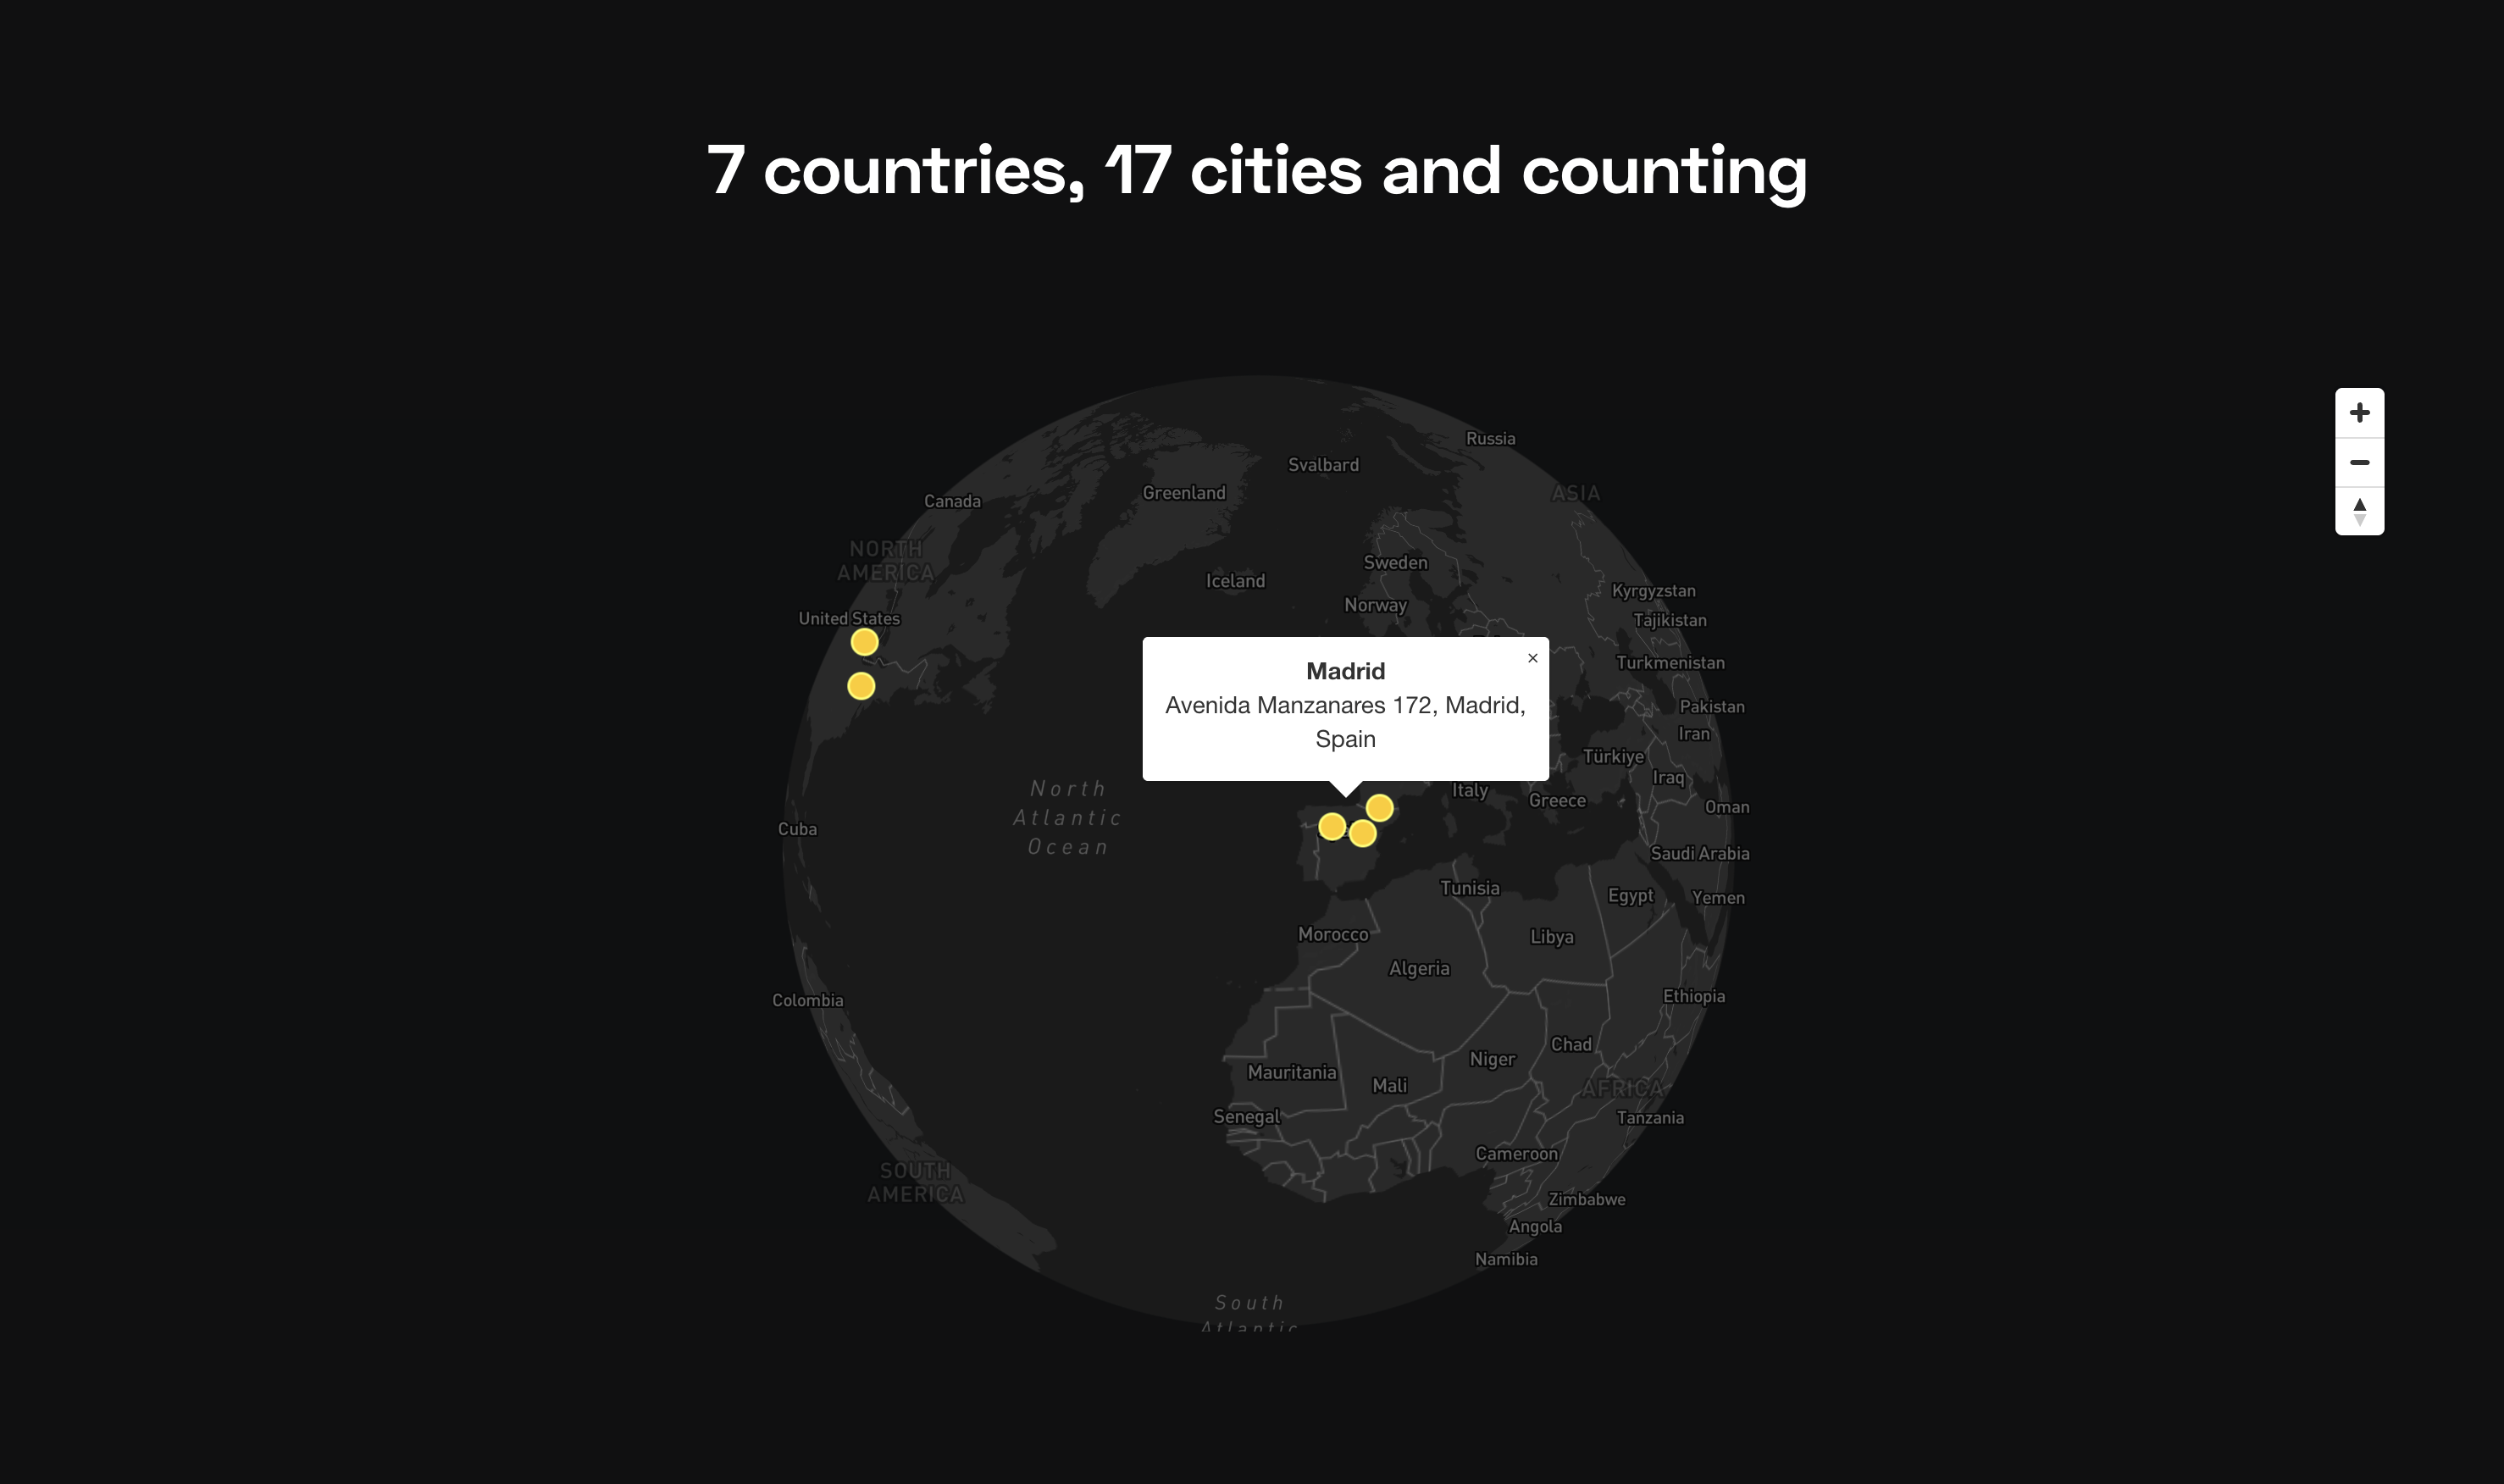Image resolution: width=2504 pixels, height=1484 pixels.
Task: Click the Canada label on the globe
Action: (x=952, y=501)
